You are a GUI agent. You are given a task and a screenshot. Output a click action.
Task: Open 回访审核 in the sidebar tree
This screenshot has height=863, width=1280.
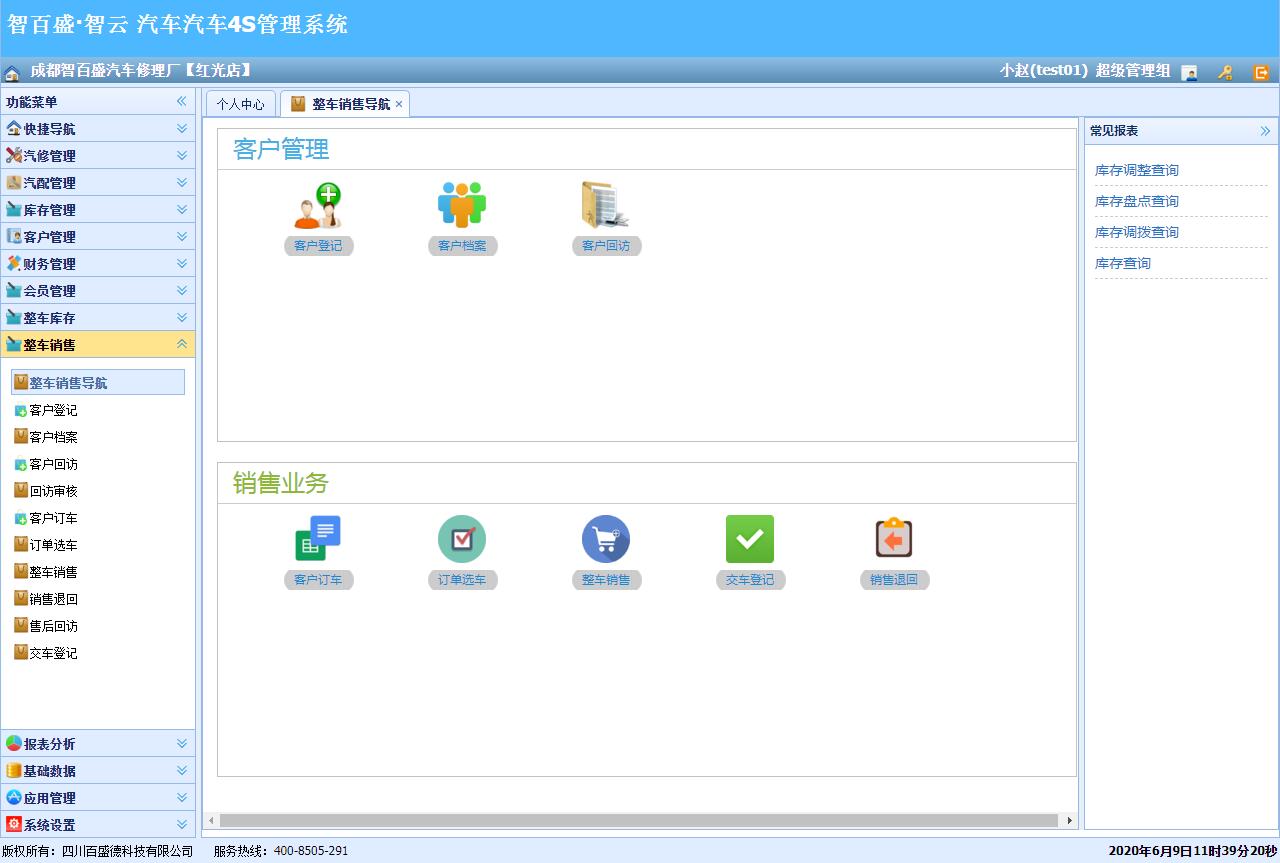coord(53,491)
